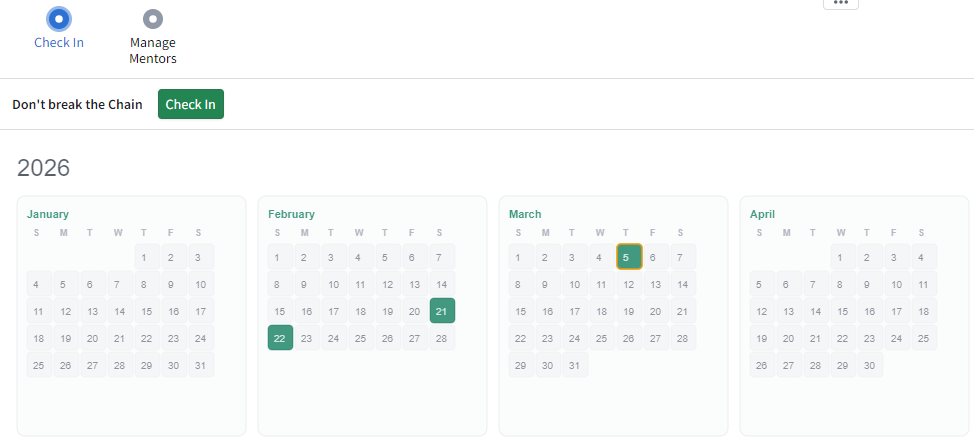The width and height of the screenshot is (974, 440).
Task: Click January 1 in the calendar
Action: click(146, 257)
